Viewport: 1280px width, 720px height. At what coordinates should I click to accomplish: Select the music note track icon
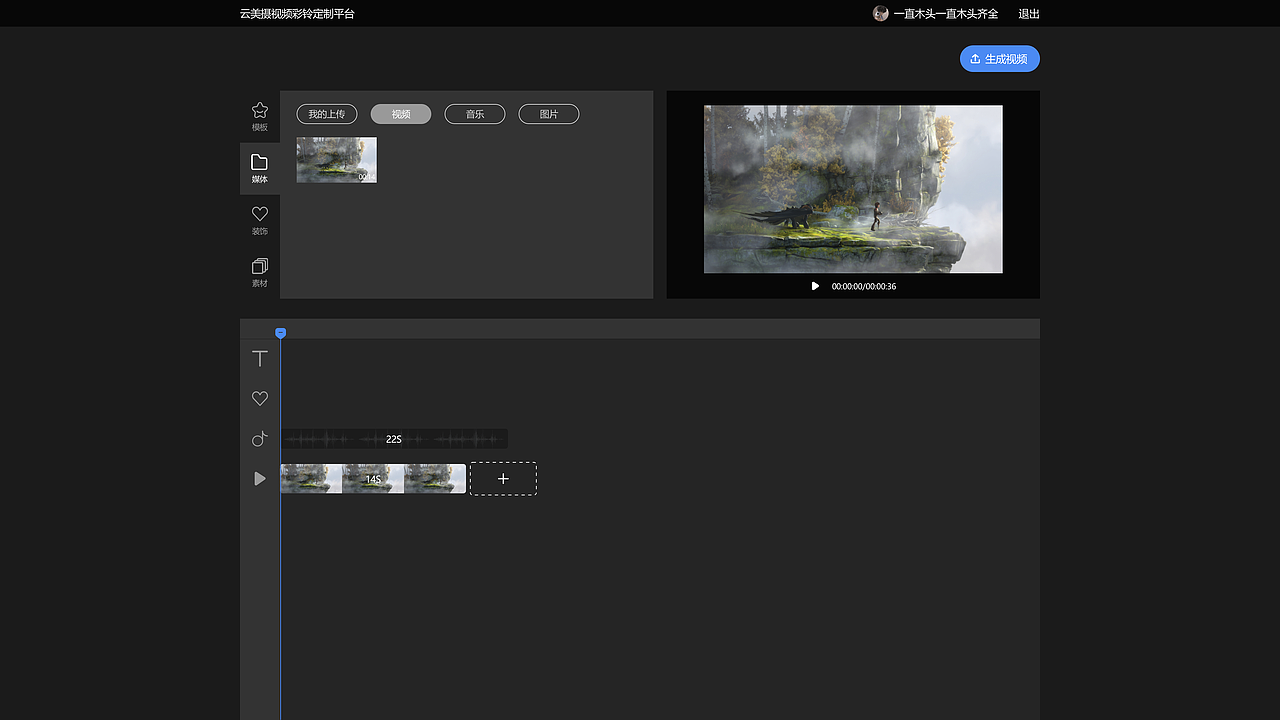[x=260, y=438]
